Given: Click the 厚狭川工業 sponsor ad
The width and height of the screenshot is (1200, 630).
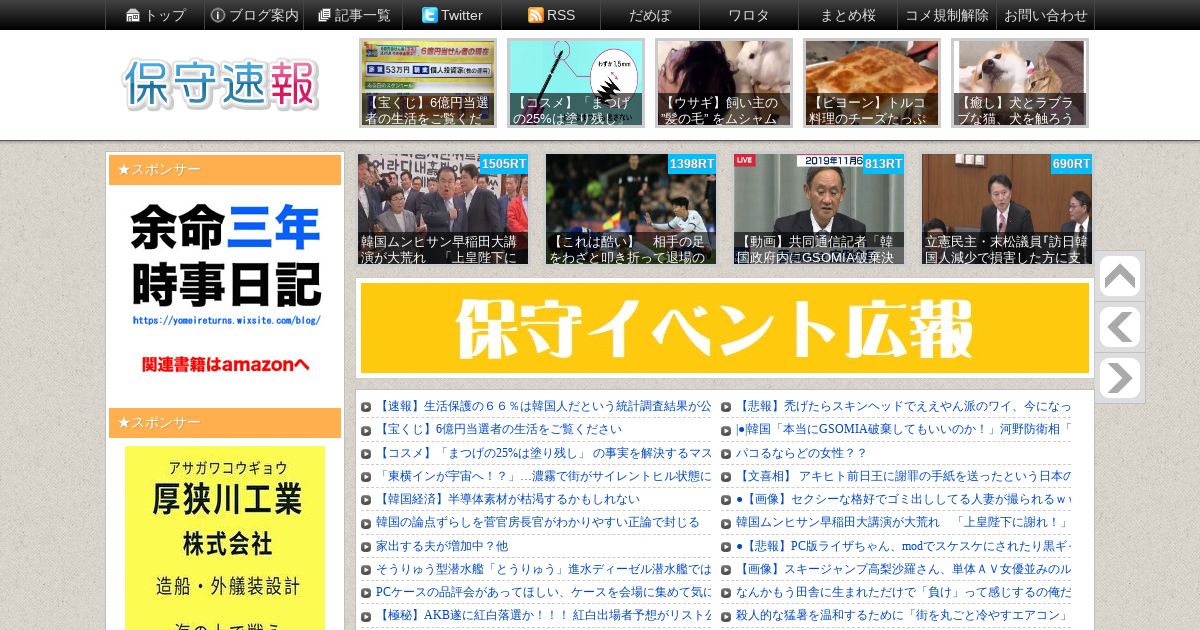Looking at the screenshot, I should [x=225, y=538].
